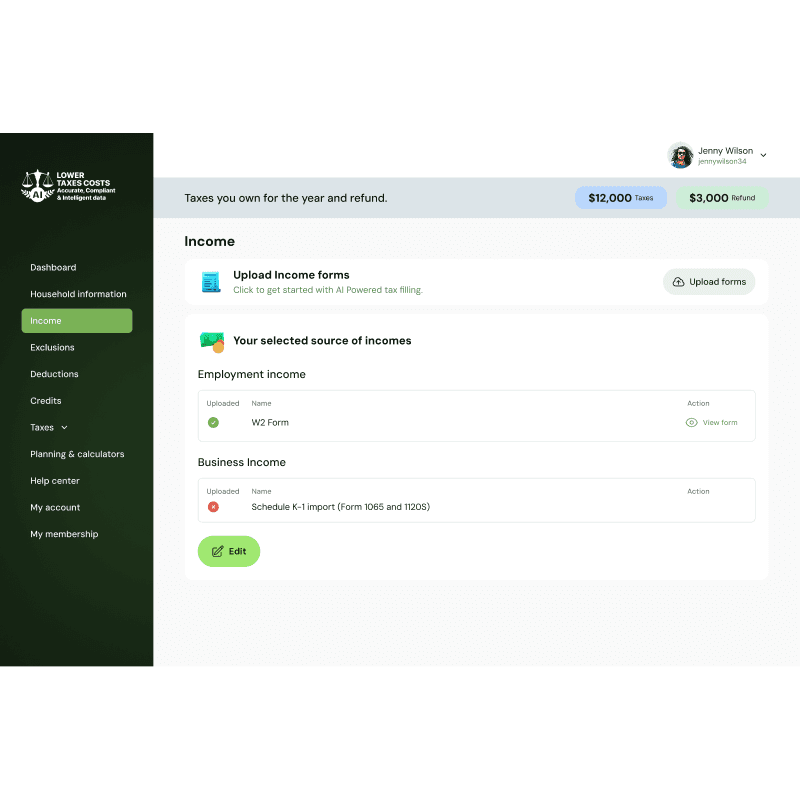
Task: Open Planning & calculators
Action: (x=77, y=454)
